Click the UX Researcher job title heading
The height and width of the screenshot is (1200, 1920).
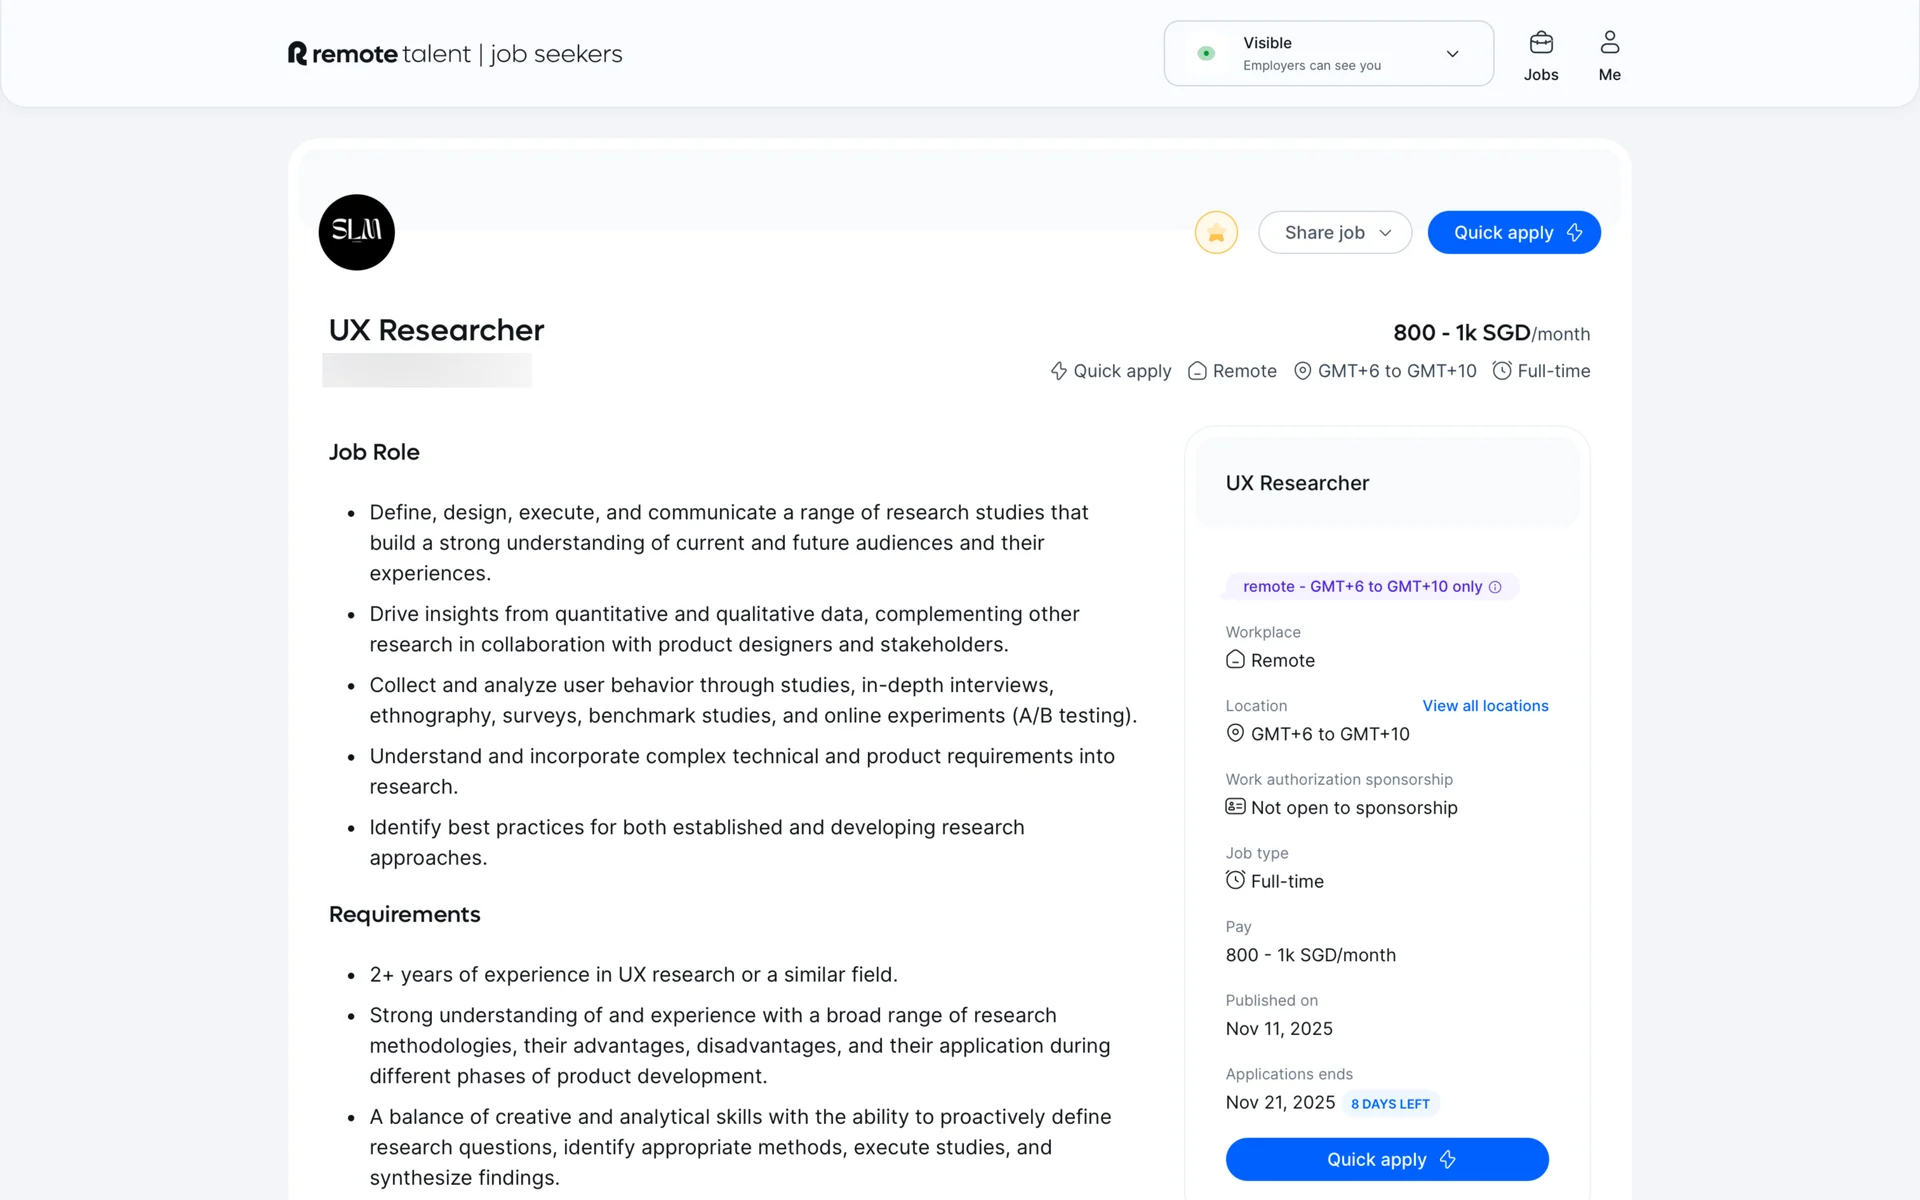pos(436,330)
